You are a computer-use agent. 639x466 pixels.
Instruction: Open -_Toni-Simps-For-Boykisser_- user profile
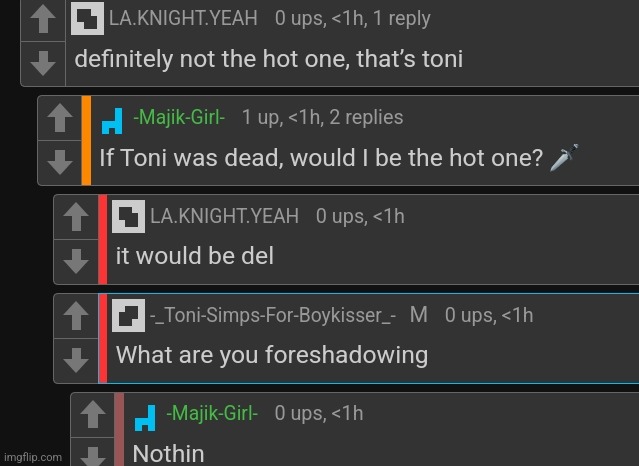point(273,315)
